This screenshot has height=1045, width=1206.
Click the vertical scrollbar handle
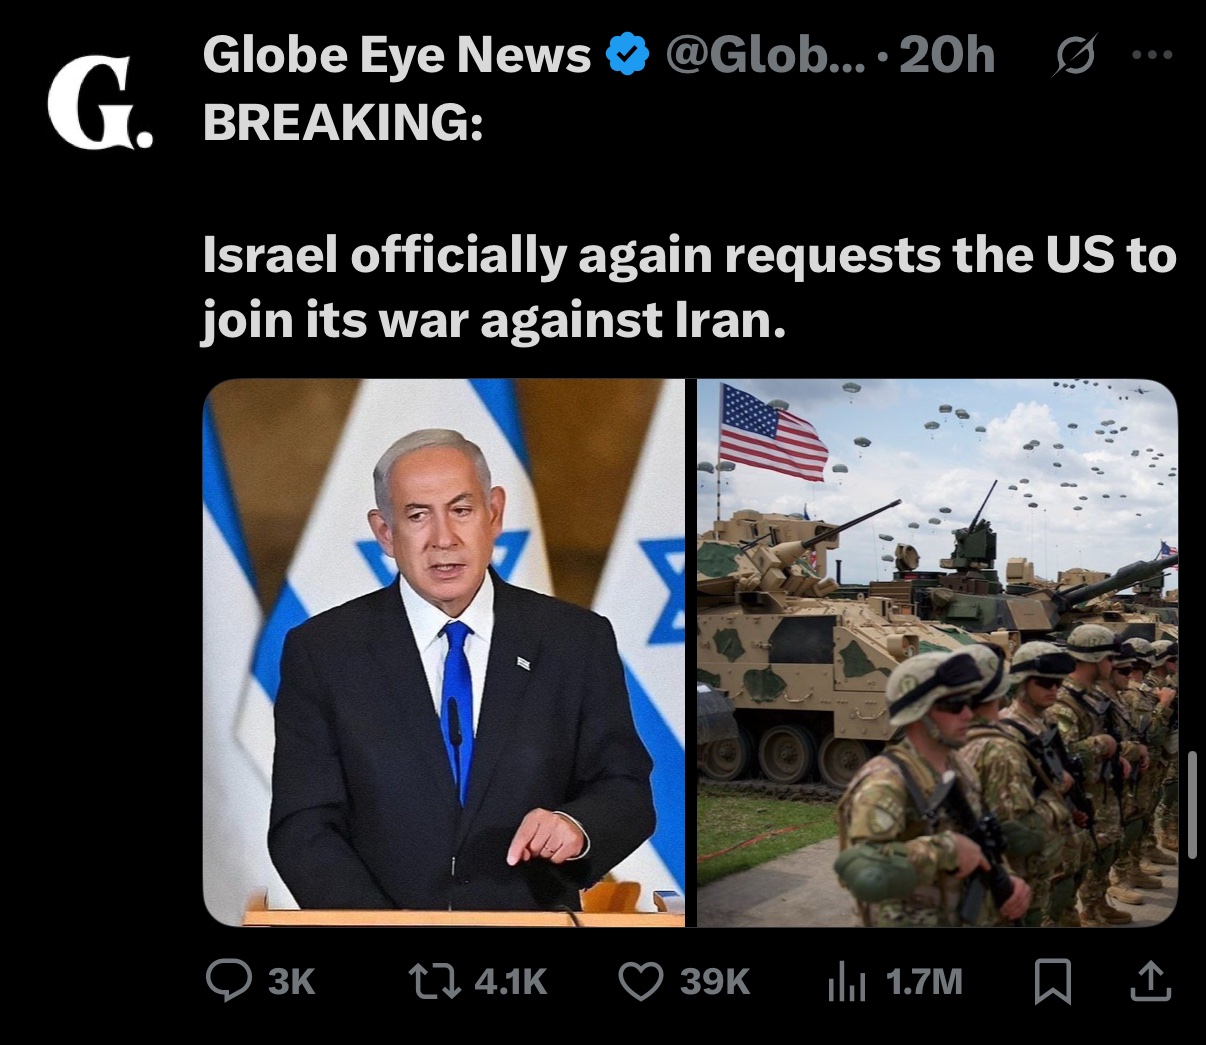pyautogui.click(x=1191, y=805)
